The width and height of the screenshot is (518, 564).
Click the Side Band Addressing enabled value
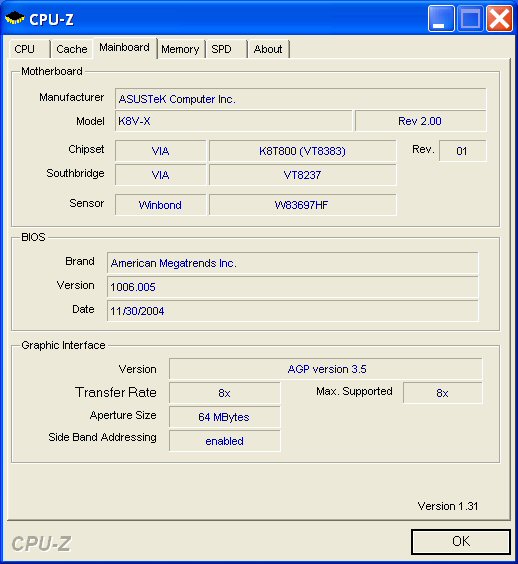click(x=224, y=441)
